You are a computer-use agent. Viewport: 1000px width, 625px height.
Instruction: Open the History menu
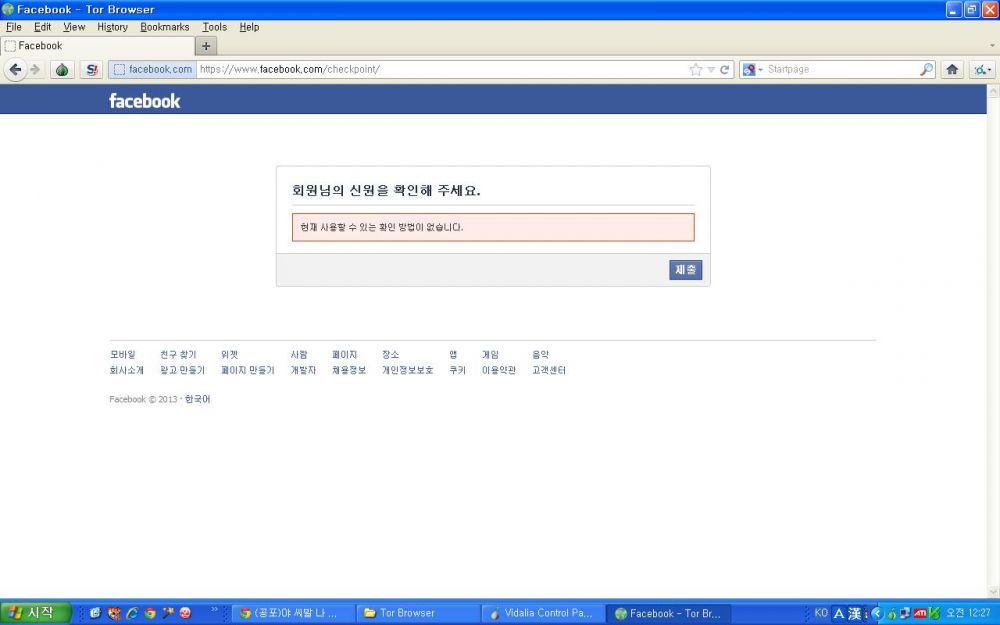point(112,27)
